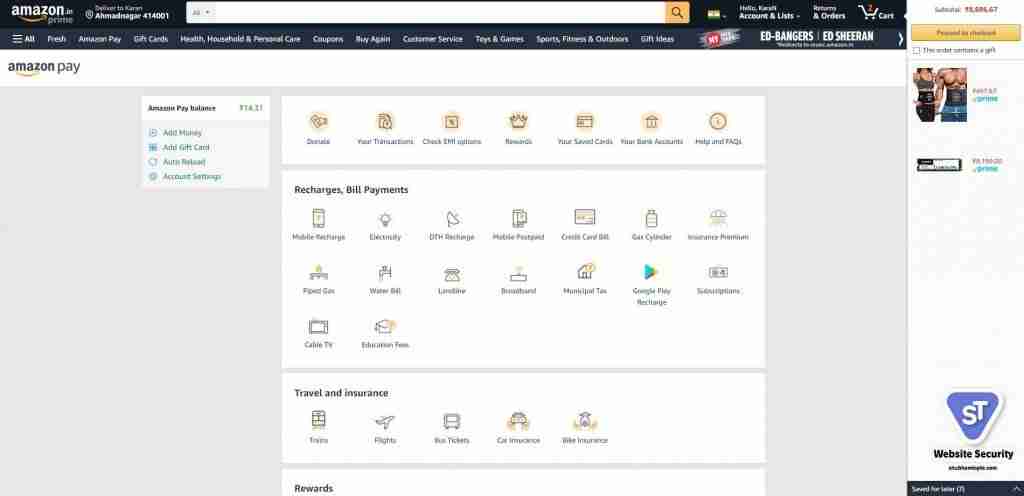Go to Amazon Pay nav item

100,39
